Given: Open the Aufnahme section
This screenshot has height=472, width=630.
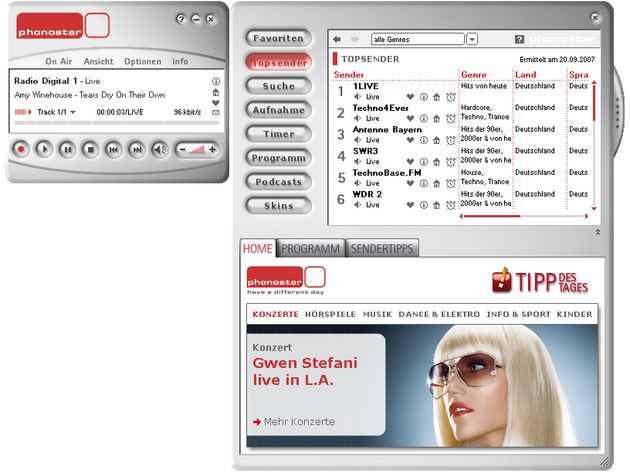Looking at the screenshot, I should pyautogui.click(x=278, y=110).
